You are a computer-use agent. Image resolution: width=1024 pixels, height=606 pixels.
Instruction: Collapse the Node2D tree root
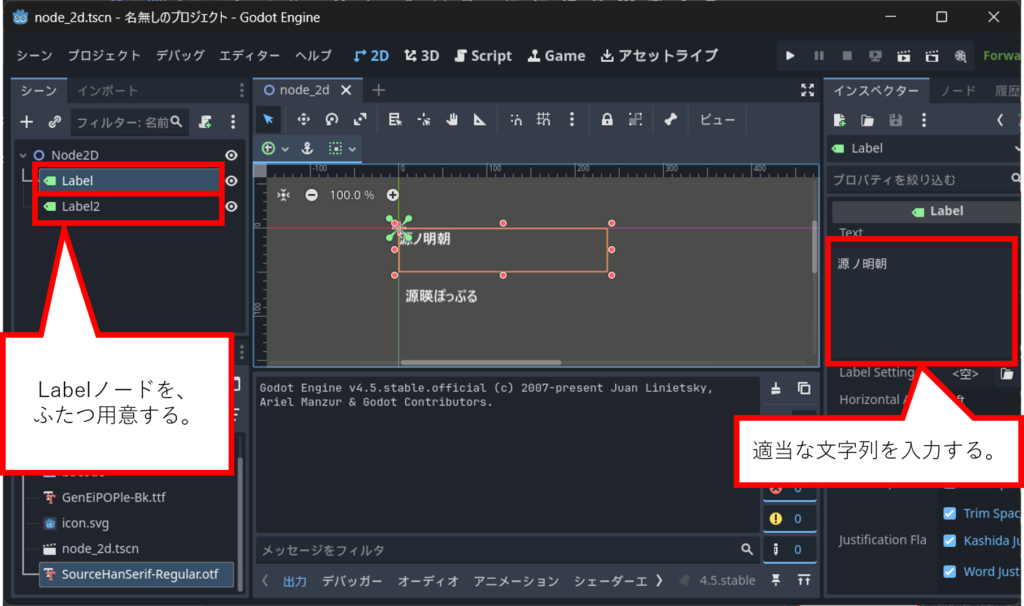click(24, 155)
